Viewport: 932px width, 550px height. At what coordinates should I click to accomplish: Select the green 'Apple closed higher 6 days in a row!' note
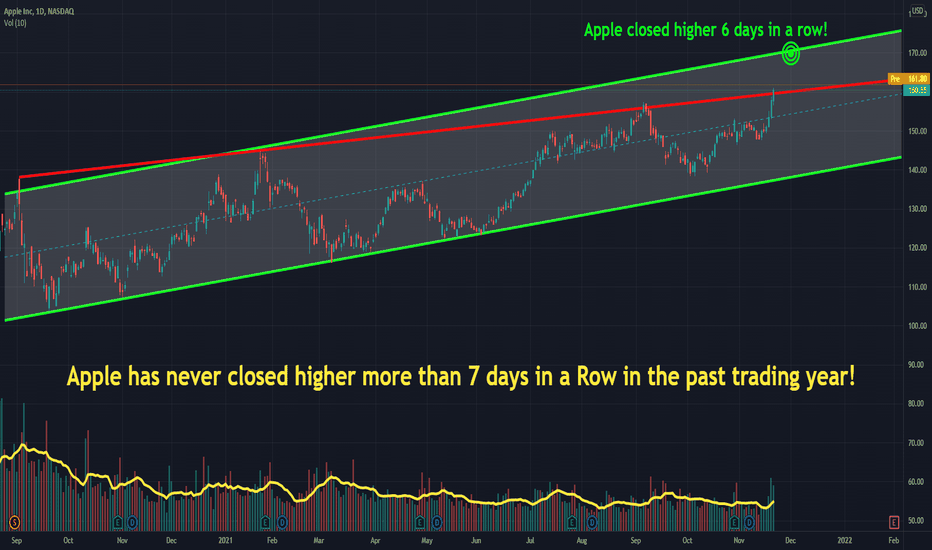point(706,30)
